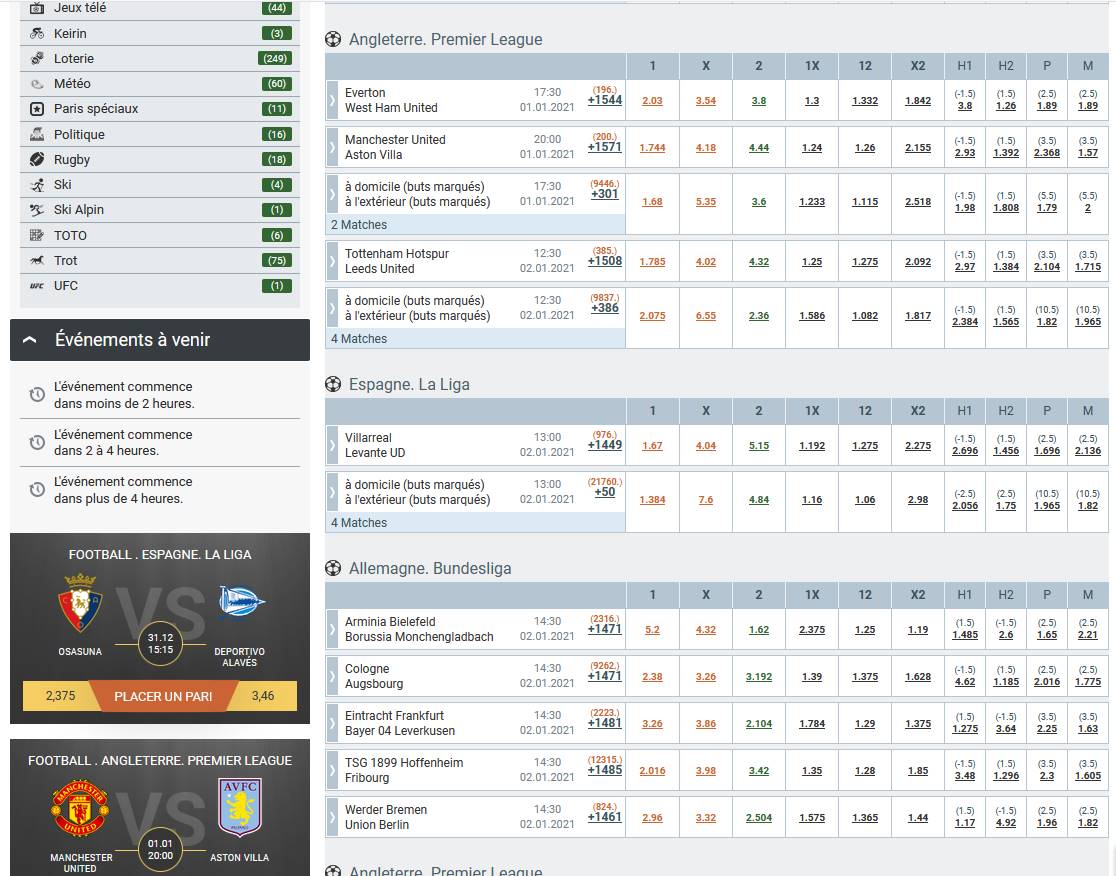Viewport: 1116px width, 876px height.
Task: Expand the Everton vs West Ham match row
Action: pos(331,100)
